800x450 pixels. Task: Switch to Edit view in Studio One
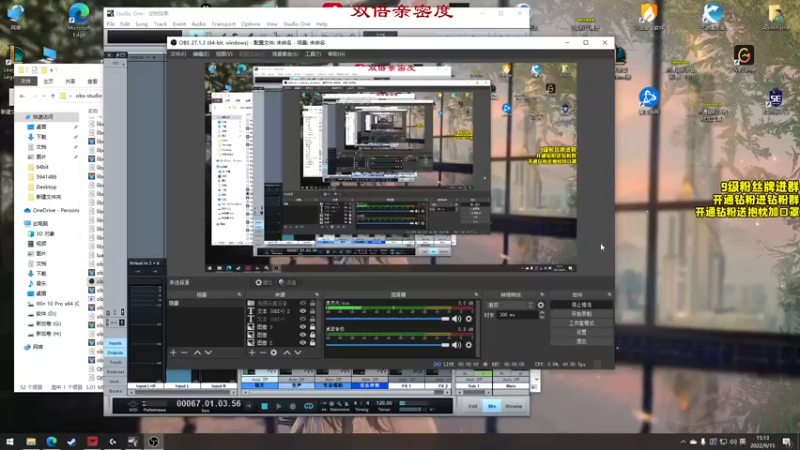tap(473, 406)
